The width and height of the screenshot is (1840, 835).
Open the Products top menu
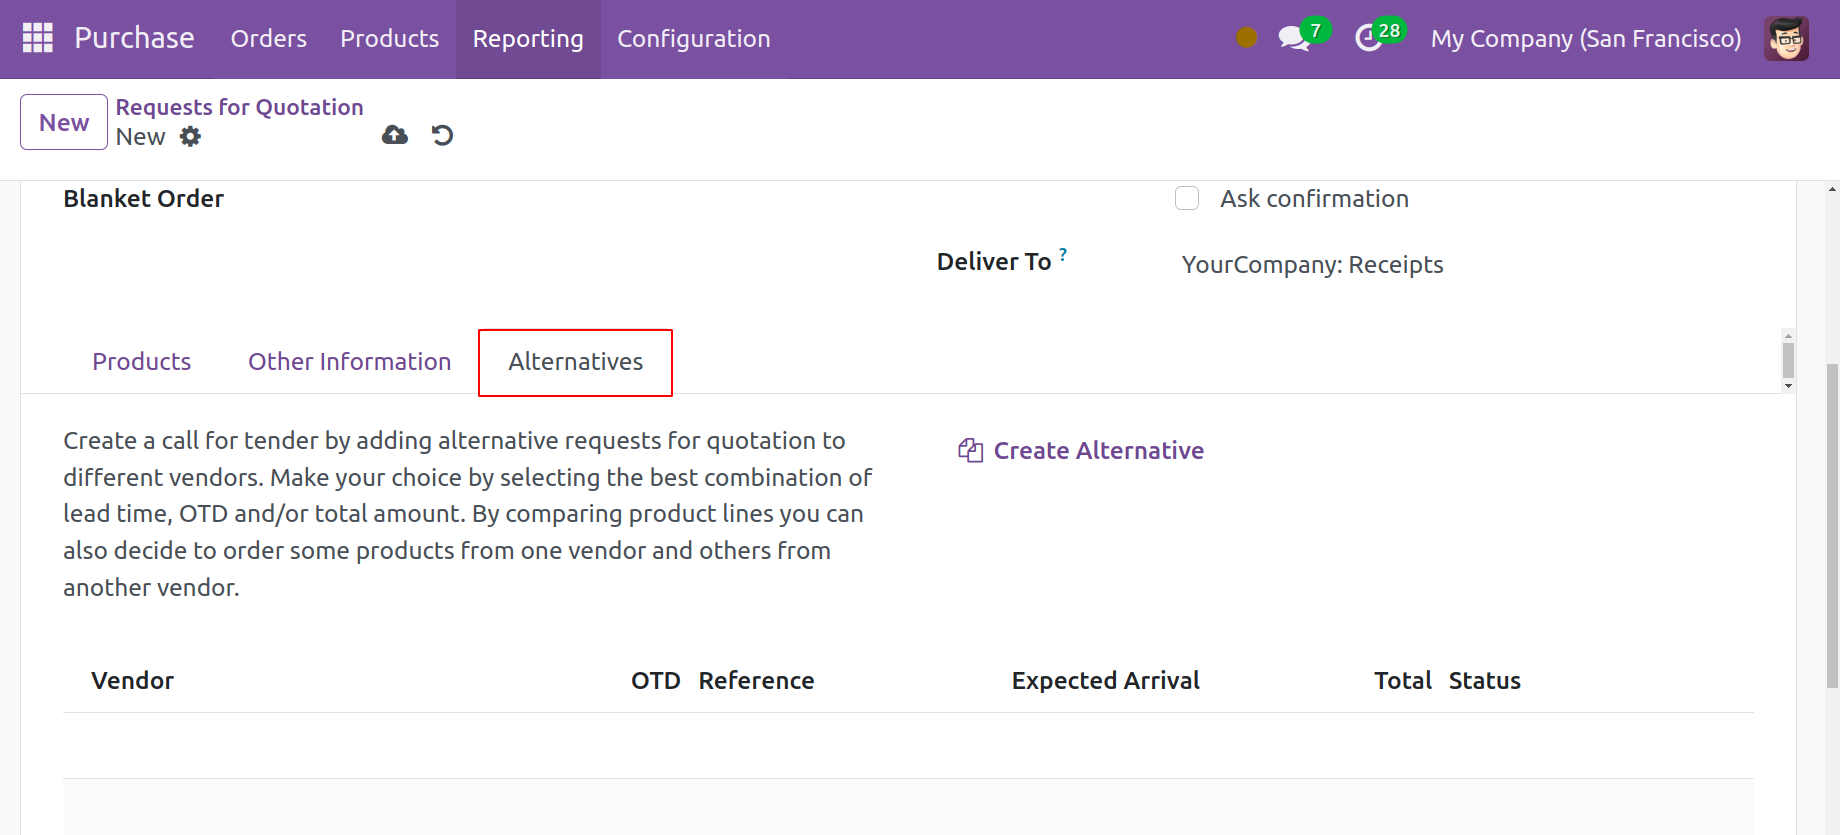(x=389, y=38)
